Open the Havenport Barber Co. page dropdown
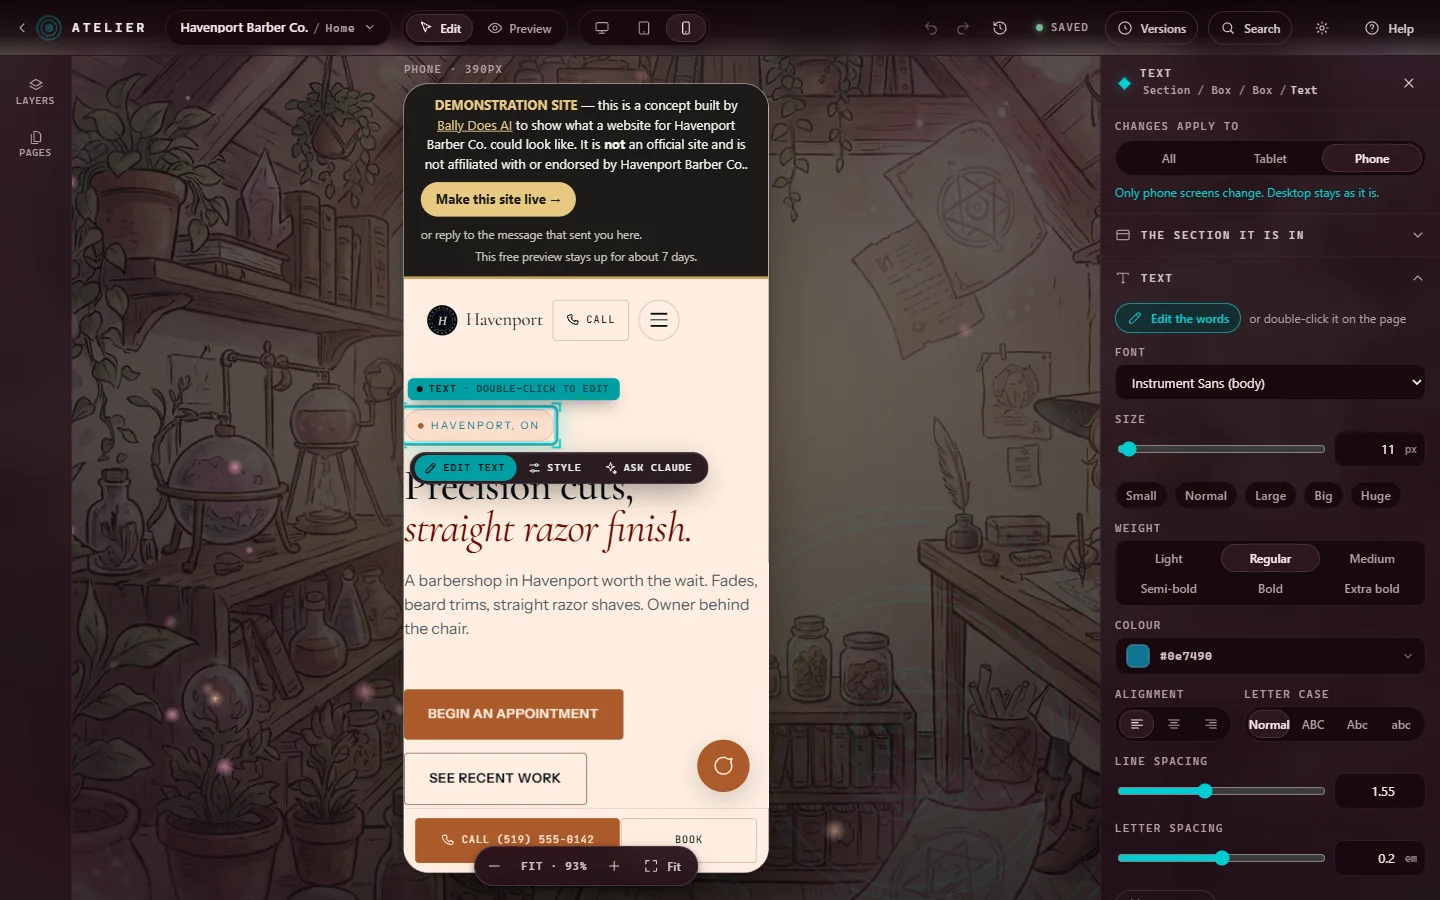This screenshot has width=1440, height=900. tap(277, 28)
